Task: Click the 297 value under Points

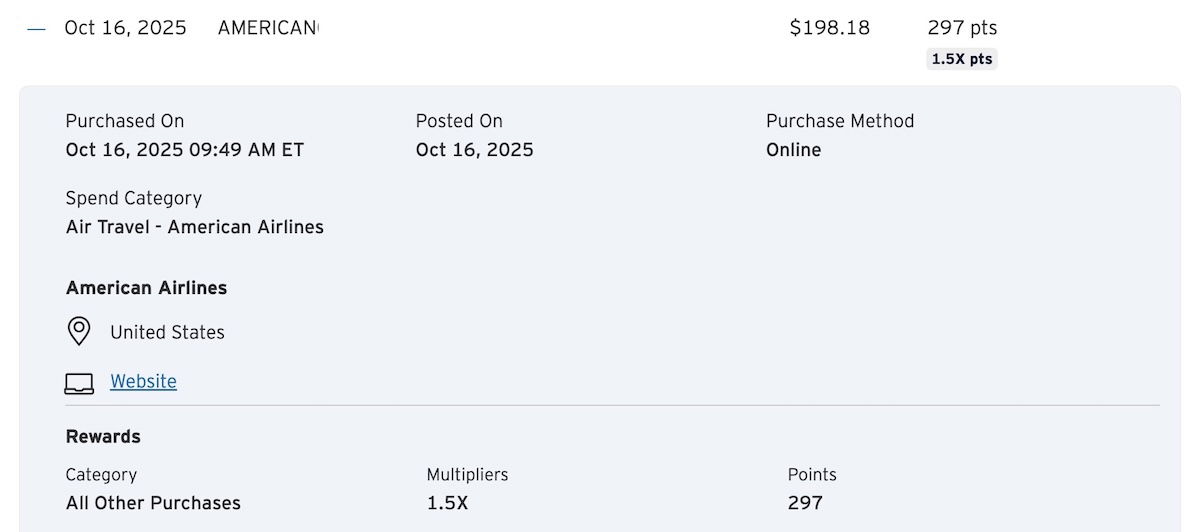Action: click(804, 503)
